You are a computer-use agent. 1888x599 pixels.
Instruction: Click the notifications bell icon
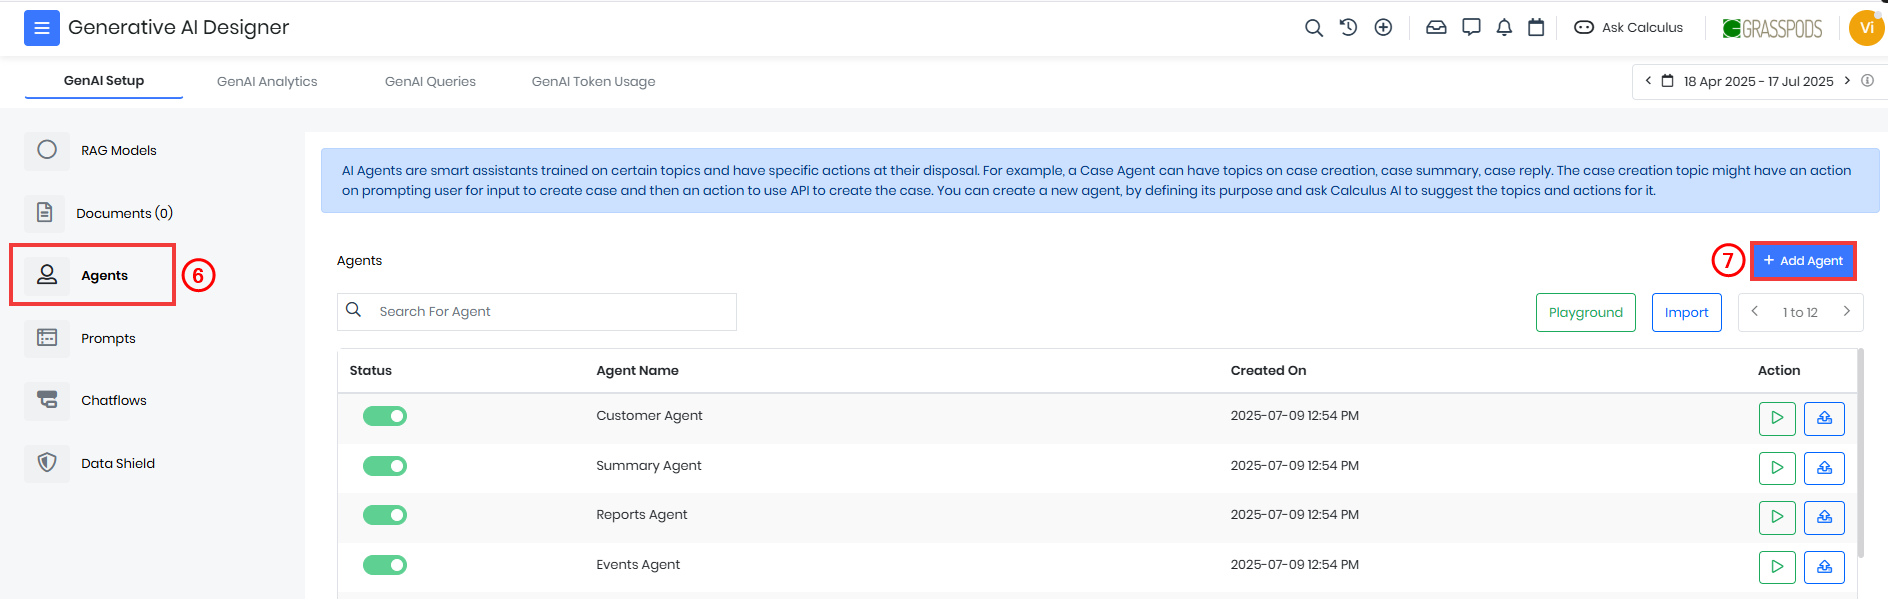pyautogui.click(x=1504, y=28)
